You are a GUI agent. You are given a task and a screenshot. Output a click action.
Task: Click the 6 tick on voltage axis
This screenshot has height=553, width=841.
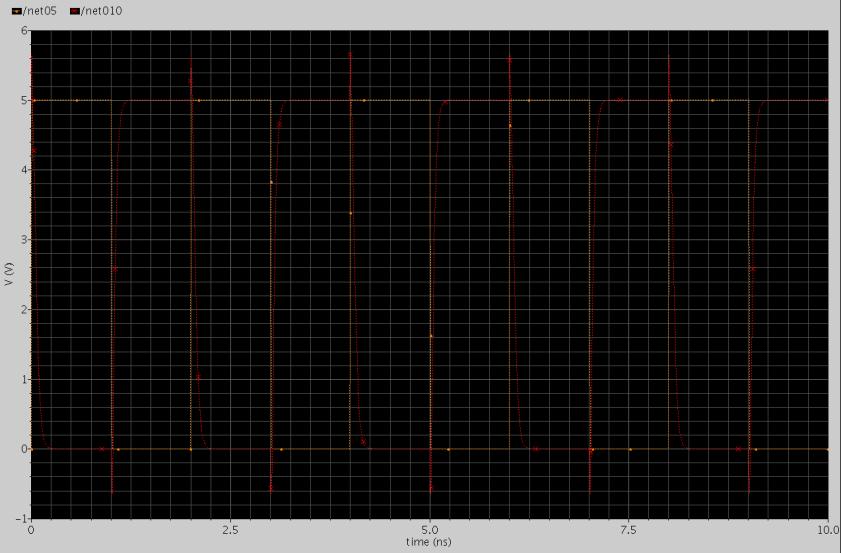click(25, 31)
